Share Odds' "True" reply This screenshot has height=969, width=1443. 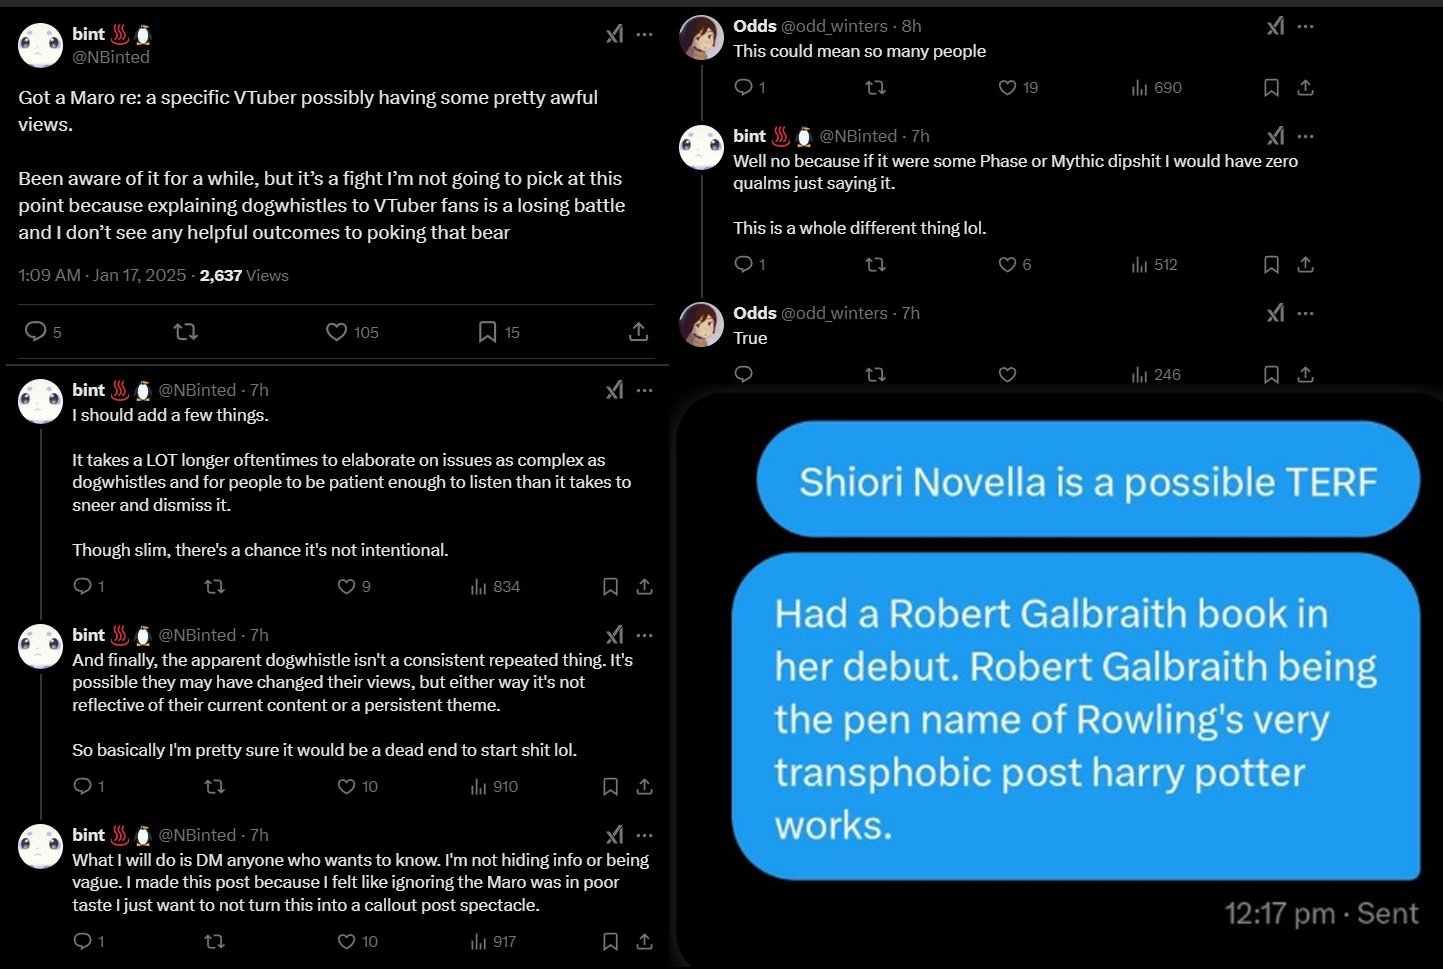pos(1305,375)
